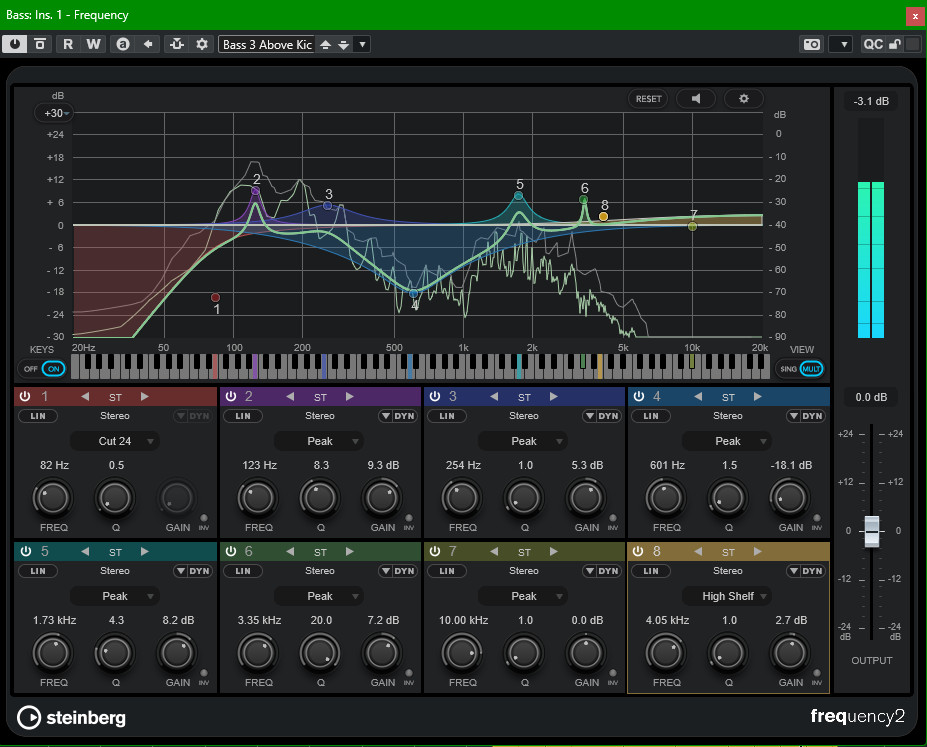Viewport: 927px width, 747px height.
Task: Click the QC quick controls button
Action: [873, 44]
